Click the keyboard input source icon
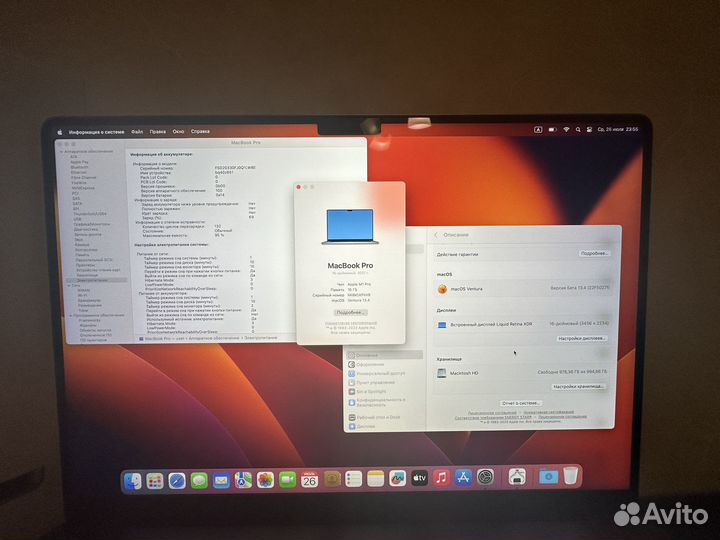720x540 pixels. click(538, 130)
